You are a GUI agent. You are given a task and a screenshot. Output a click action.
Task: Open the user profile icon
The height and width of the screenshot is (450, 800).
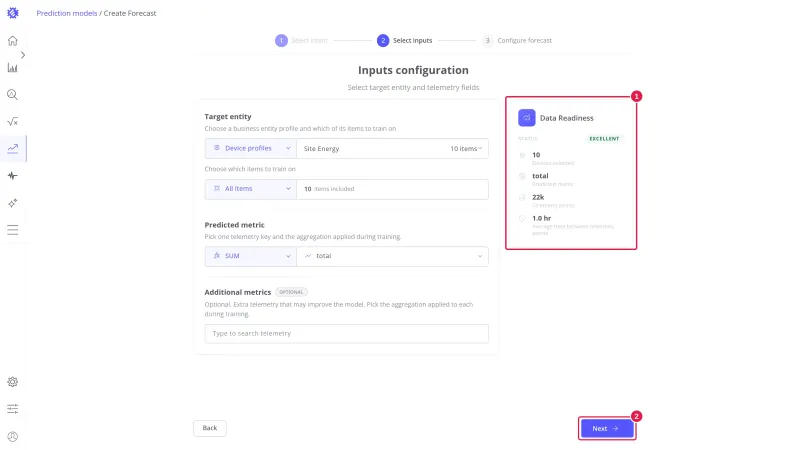13,436
